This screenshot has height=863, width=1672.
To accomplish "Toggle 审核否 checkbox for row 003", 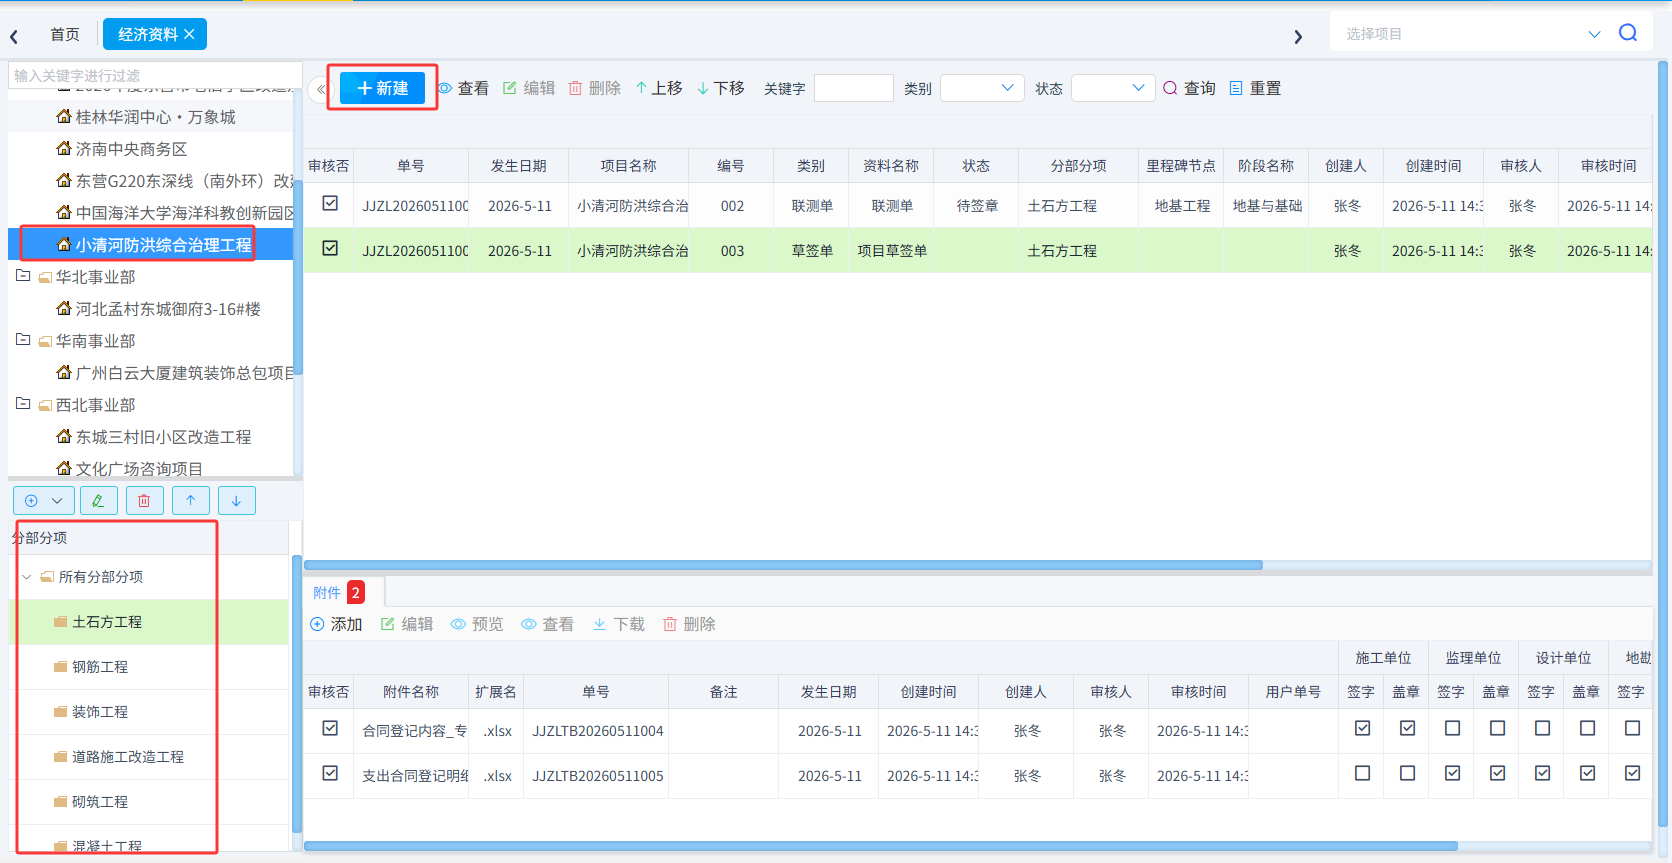I will click(330, 249).
